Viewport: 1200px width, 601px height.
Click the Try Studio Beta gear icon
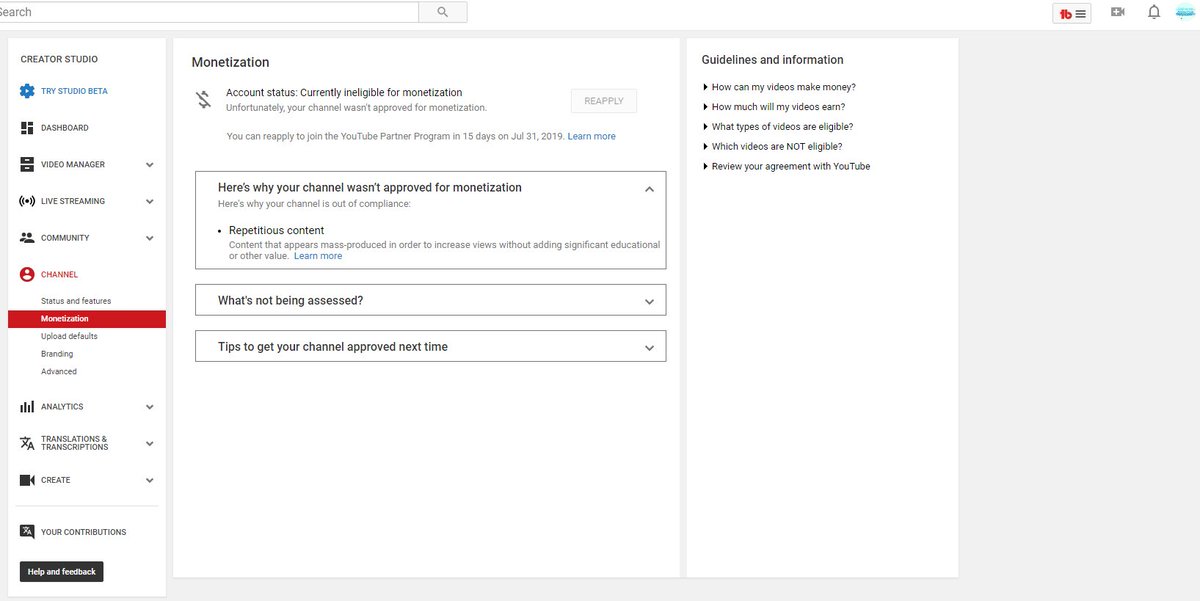click(27, 91)
